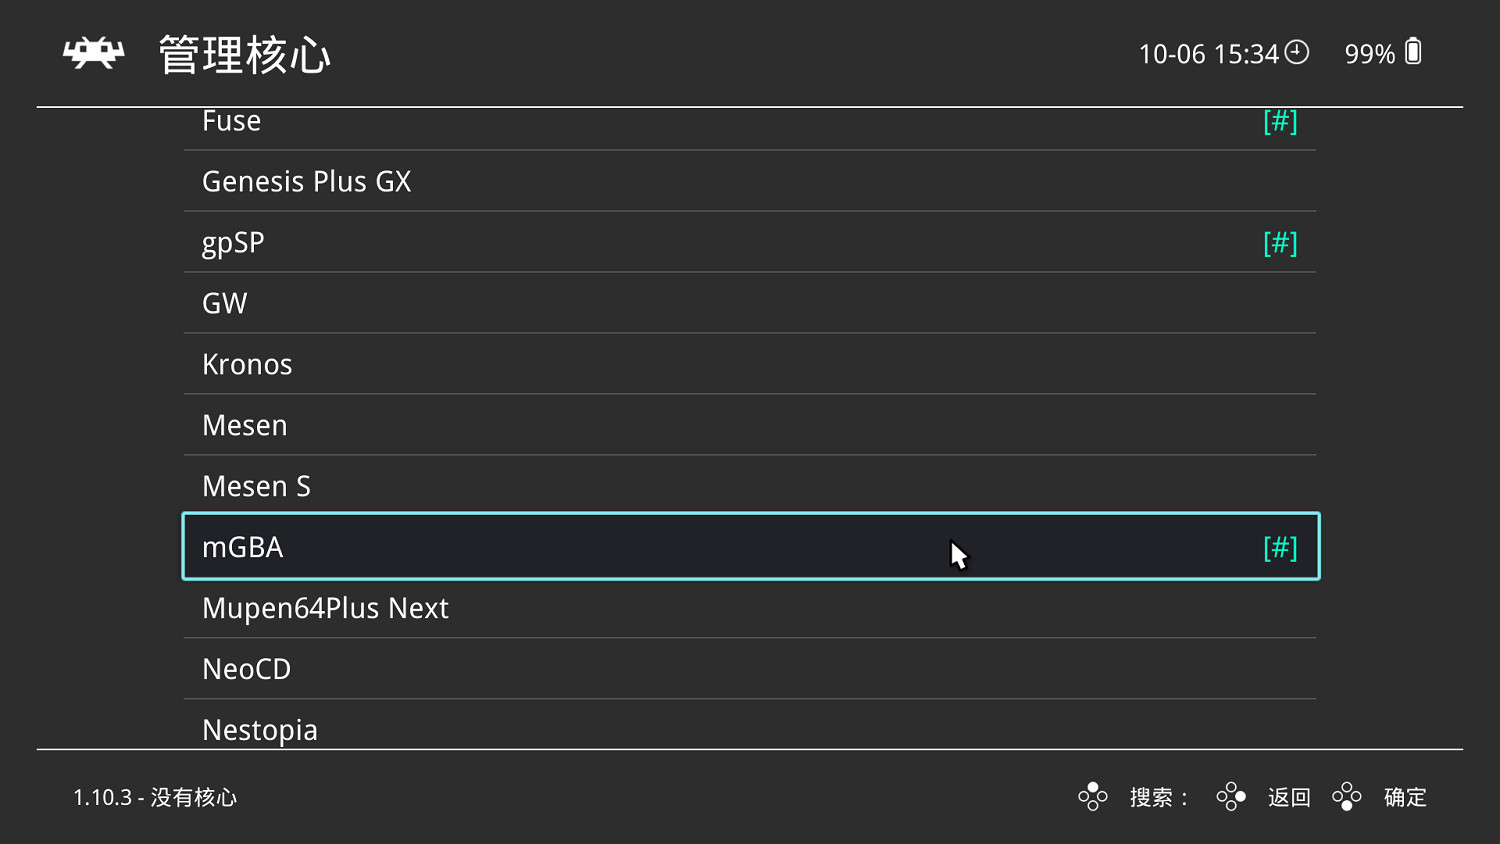The height and width of the screenshot is (844, 1500).
Task: Click the confirm (确定) button hint icon
Action: tap(1347, 797)
